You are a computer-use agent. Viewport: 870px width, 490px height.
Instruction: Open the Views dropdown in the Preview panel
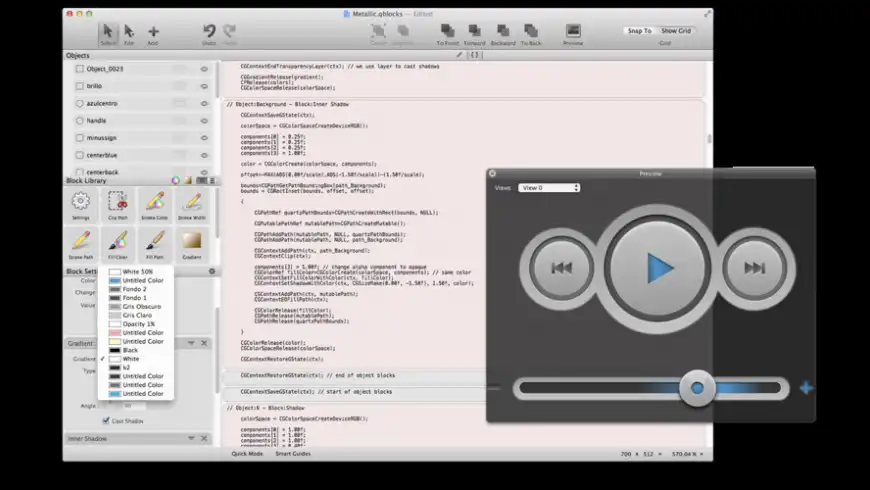pyautogui.click(x=548, y=188)
